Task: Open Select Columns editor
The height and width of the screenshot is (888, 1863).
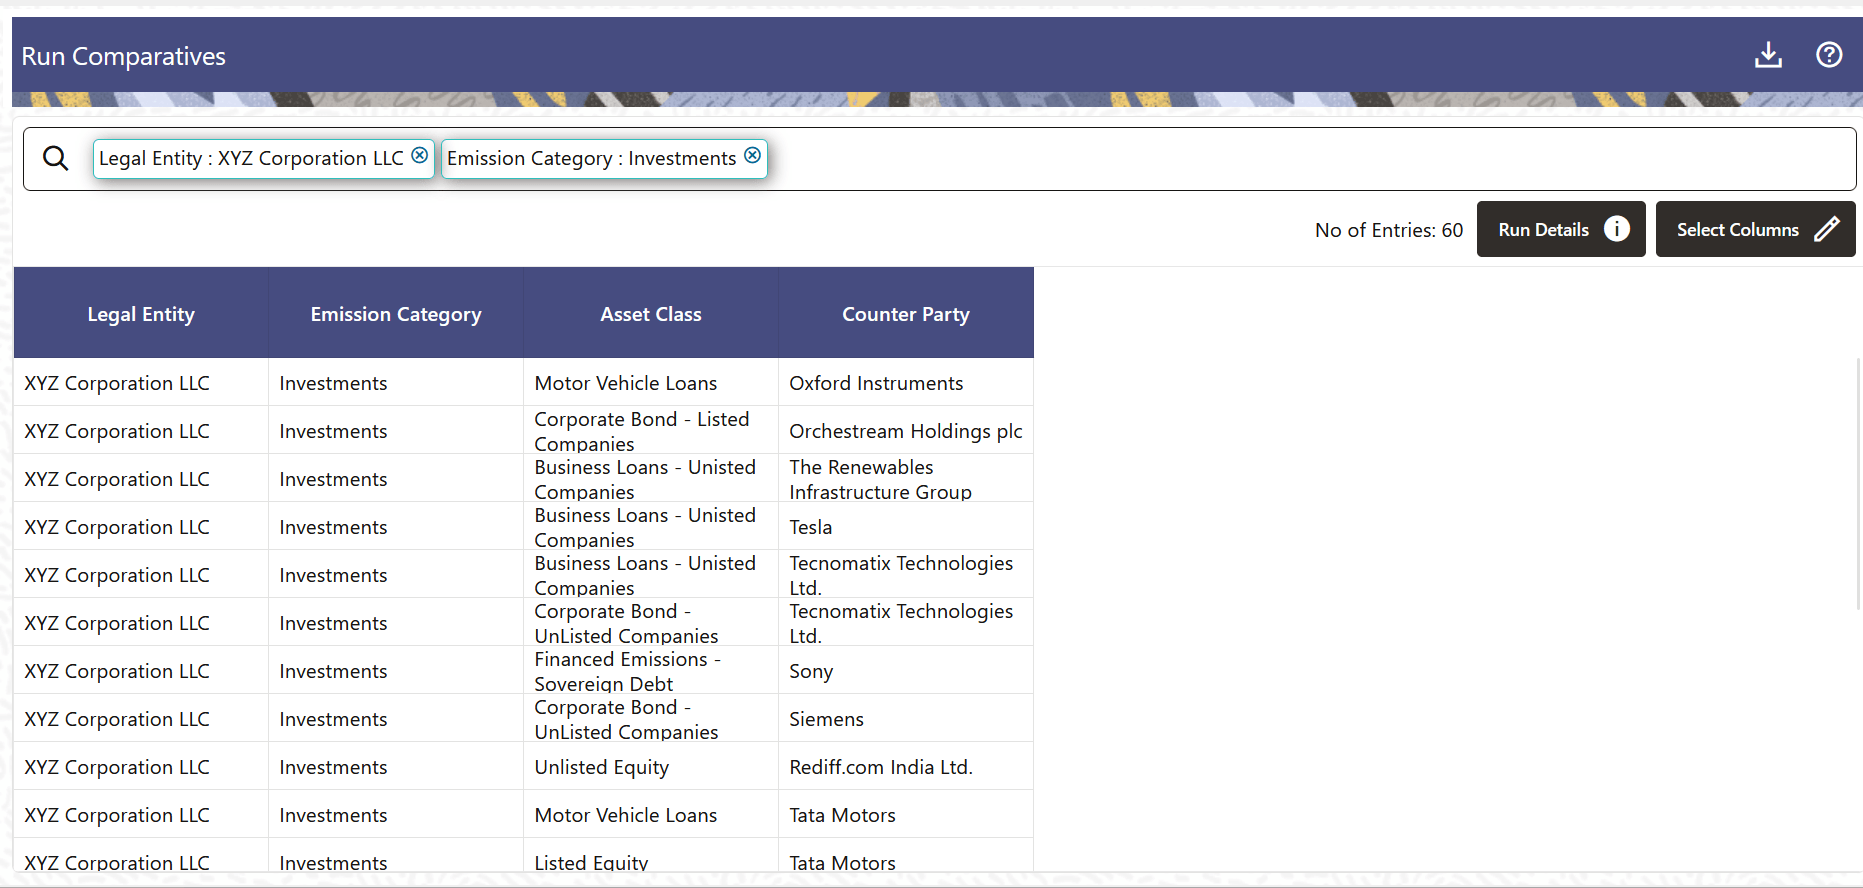Action: pyautogui.click(x=1756, y=229)
